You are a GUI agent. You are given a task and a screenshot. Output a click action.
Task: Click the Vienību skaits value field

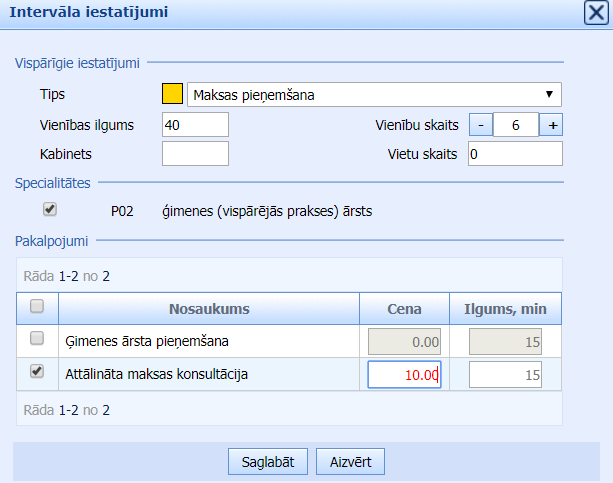point(515,125)
